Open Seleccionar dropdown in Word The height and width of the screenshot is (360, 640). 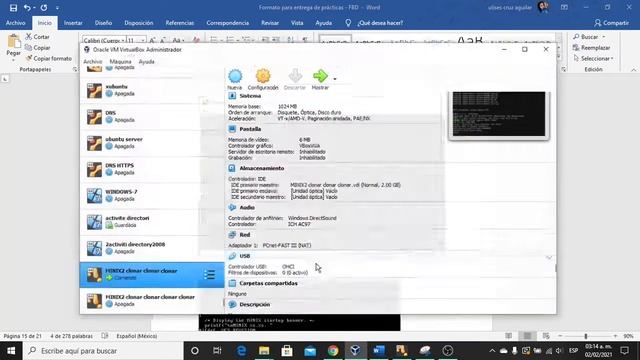[593, 58]
